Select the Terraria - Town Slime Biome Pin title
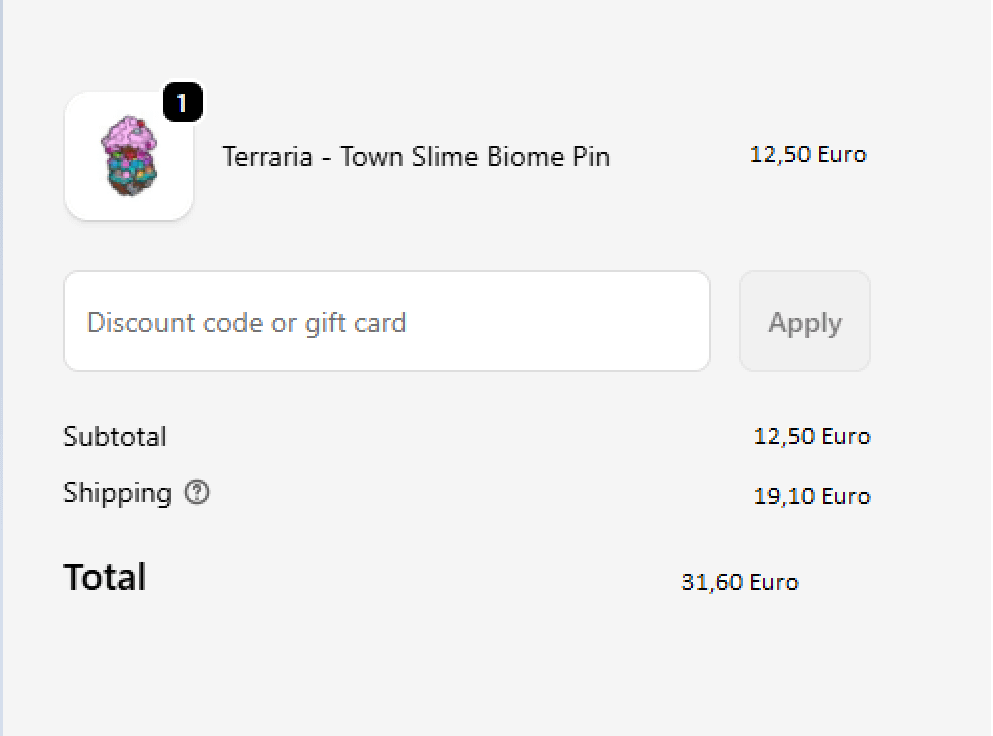 point(415,157)
